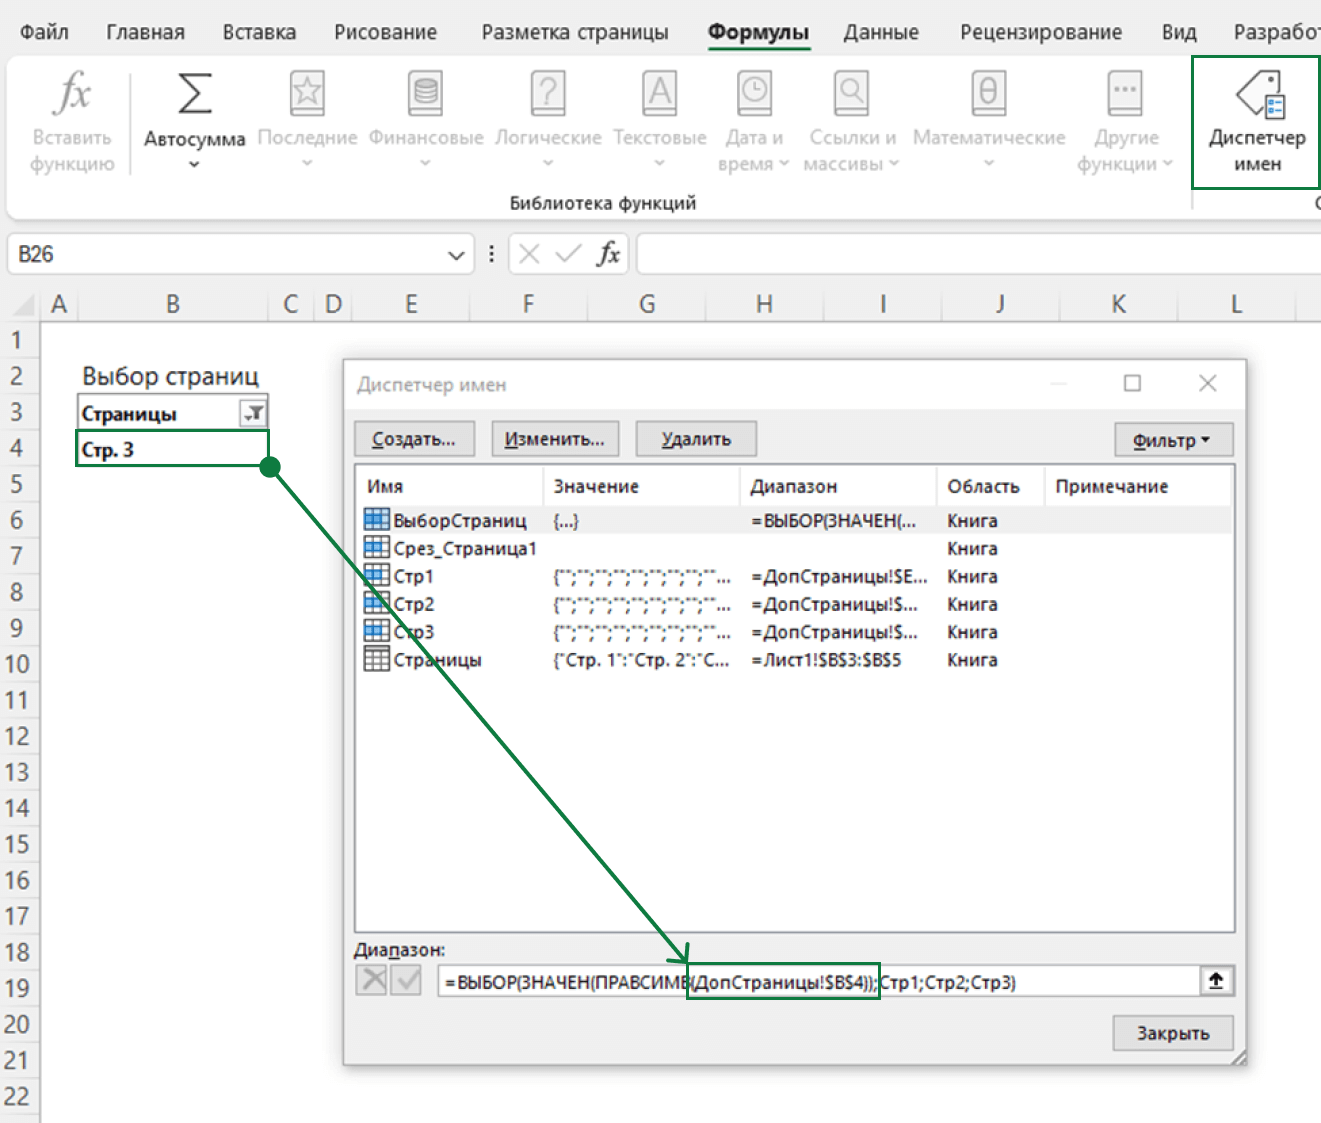
Task: Click the Закрыть button
Action: point(1173,1033)
